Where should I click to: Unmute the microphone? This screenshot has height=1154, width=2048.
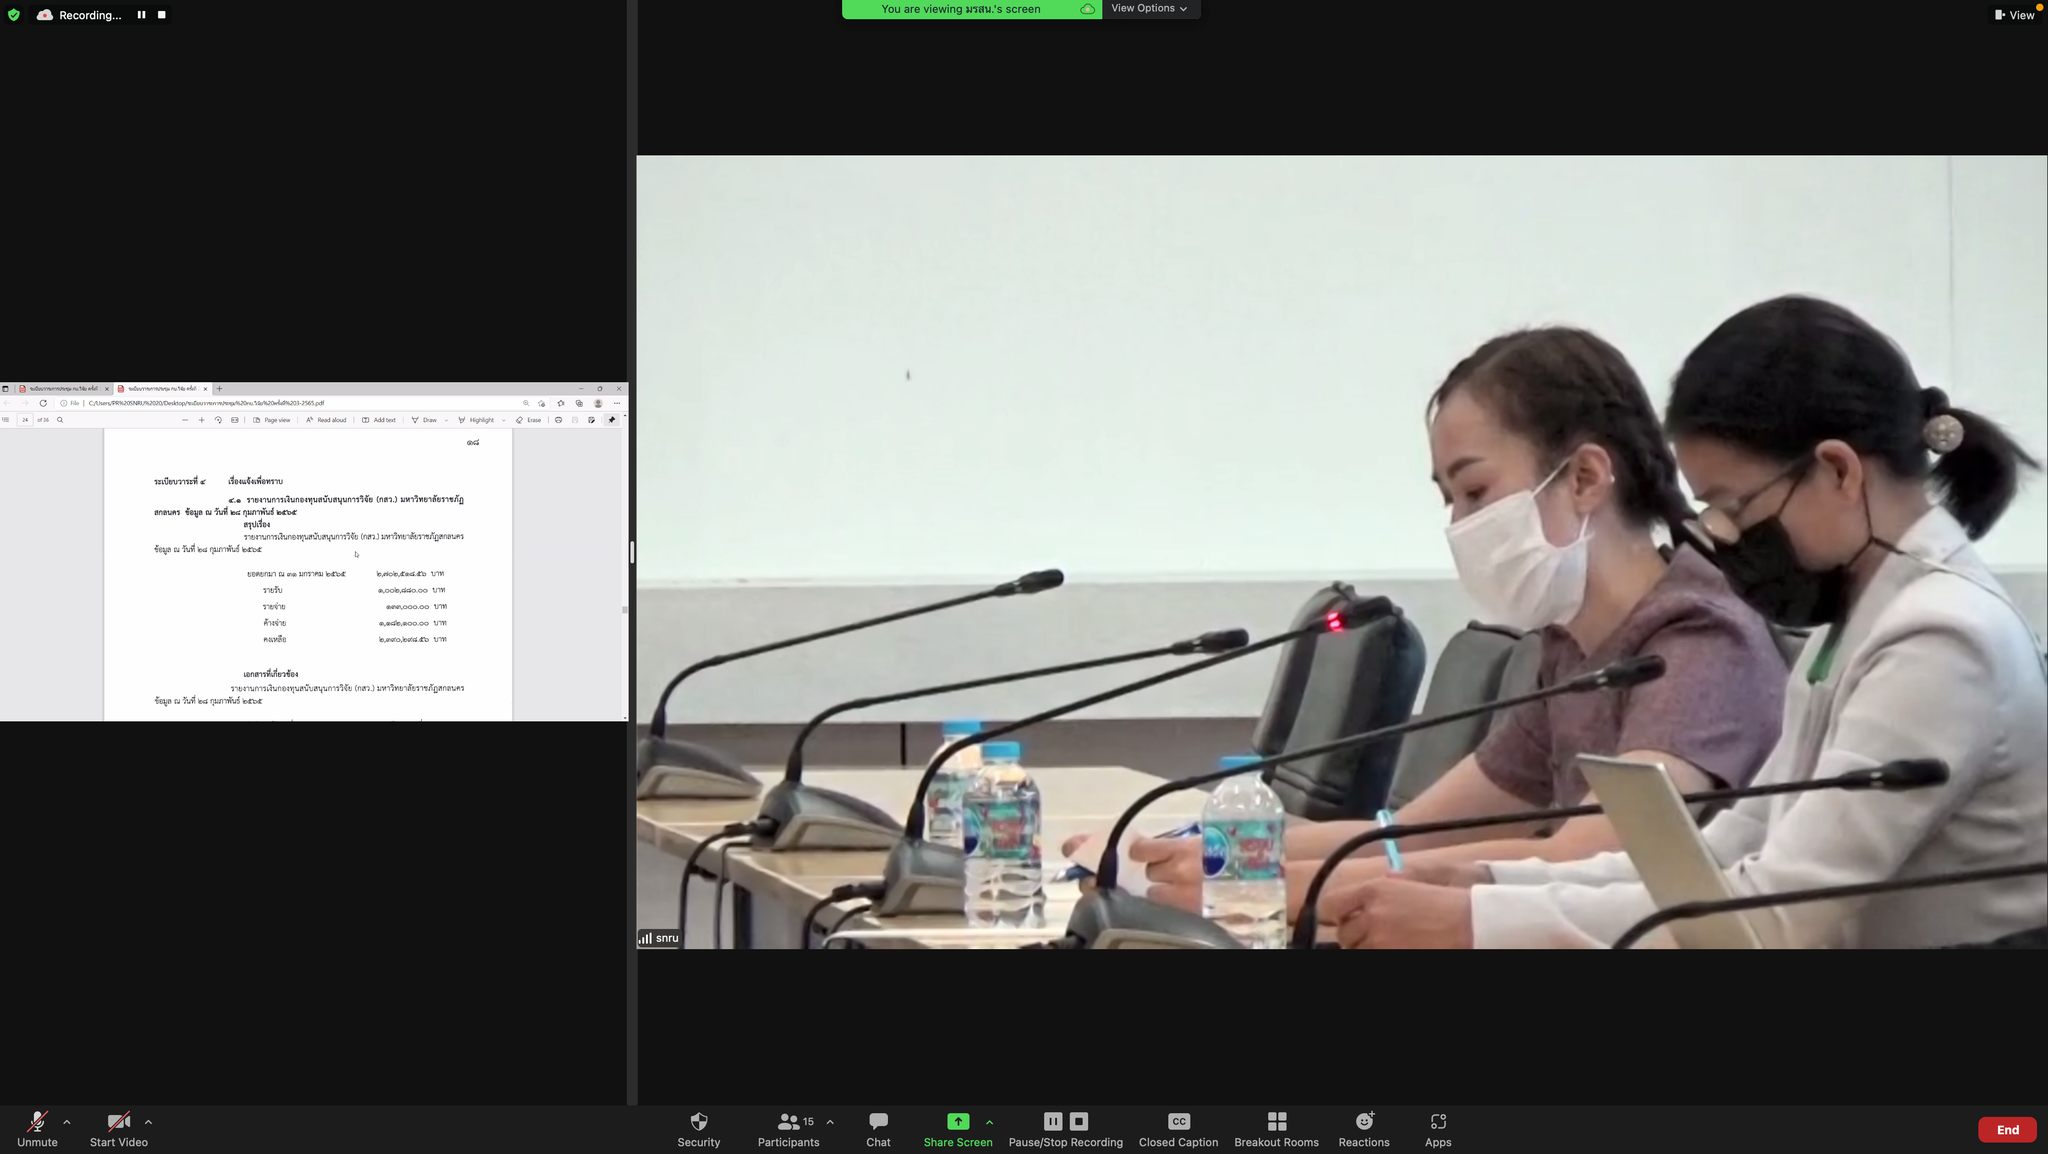pyautogui.click(x=37, y=1128)
